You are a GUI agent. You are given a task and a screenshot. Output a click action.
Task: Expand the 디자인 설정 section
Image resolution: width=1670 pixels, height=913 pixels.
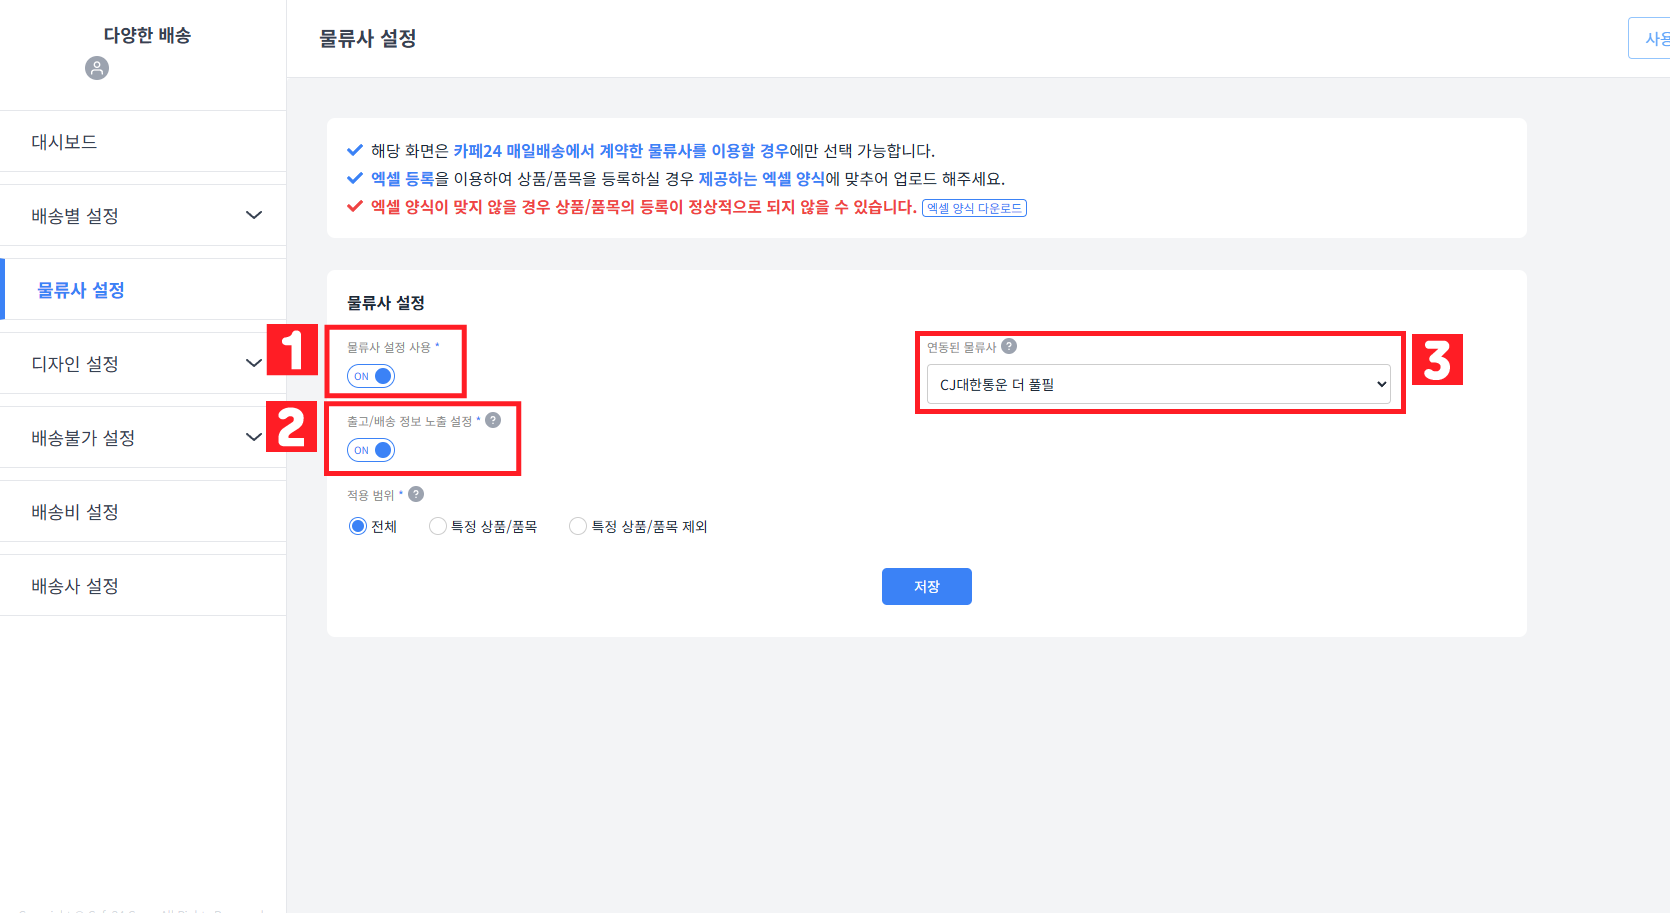143,362
